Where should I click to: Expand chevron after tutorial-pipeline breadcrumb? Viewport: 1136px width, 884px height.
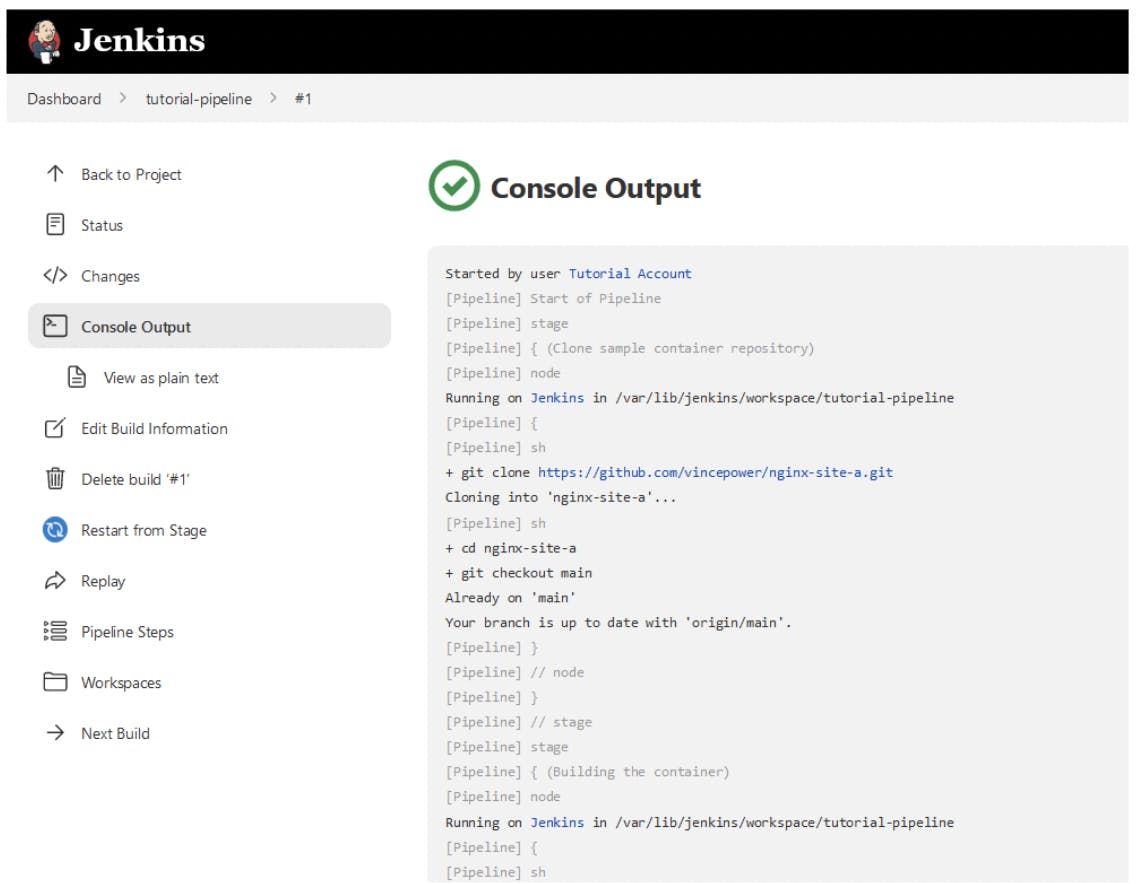pos(273,98)
